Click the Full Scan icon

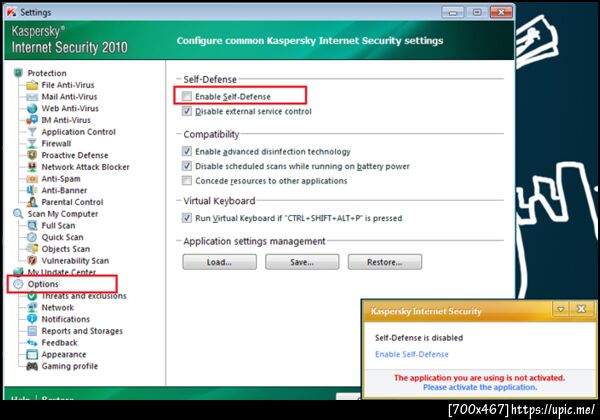[32, 226]
